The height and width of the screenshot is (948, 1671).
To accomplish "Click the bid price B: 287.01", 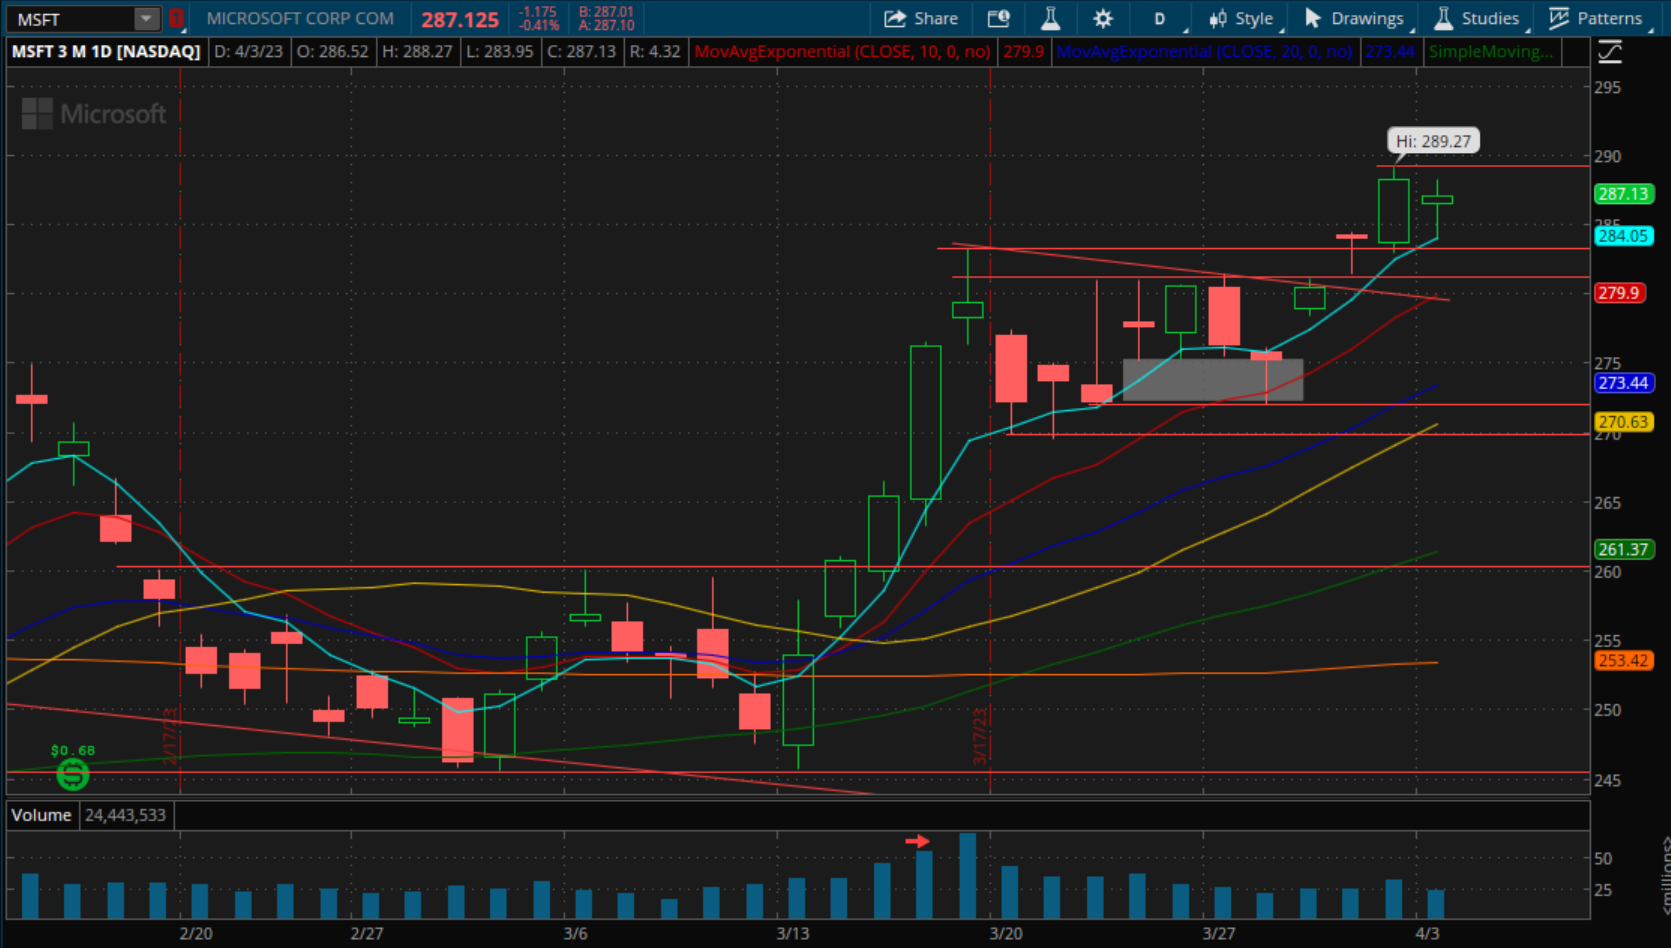I will 606,12.
